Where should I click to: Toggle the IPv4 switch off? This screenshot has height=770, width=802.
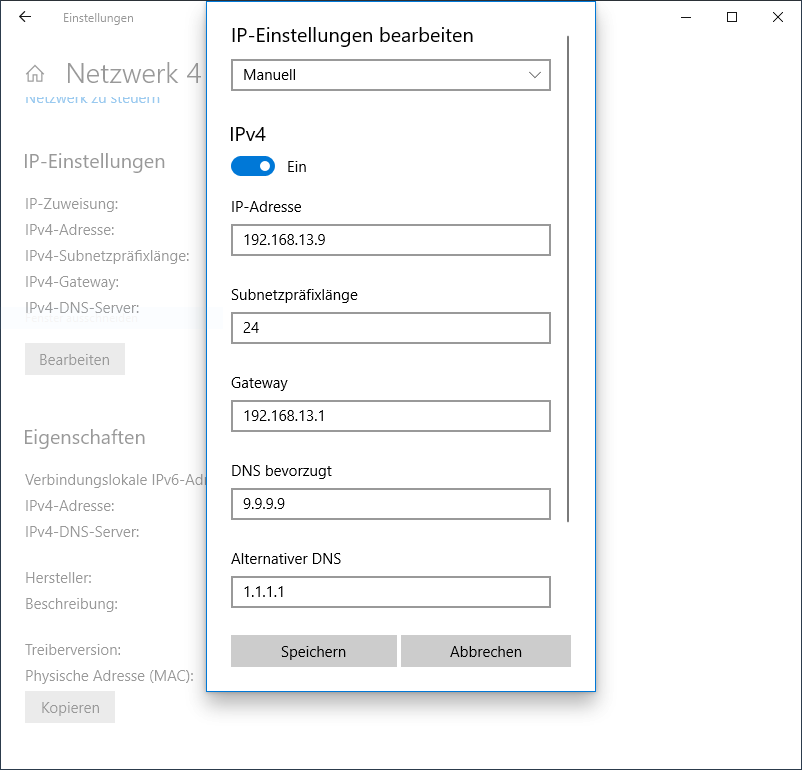point(253,167)
